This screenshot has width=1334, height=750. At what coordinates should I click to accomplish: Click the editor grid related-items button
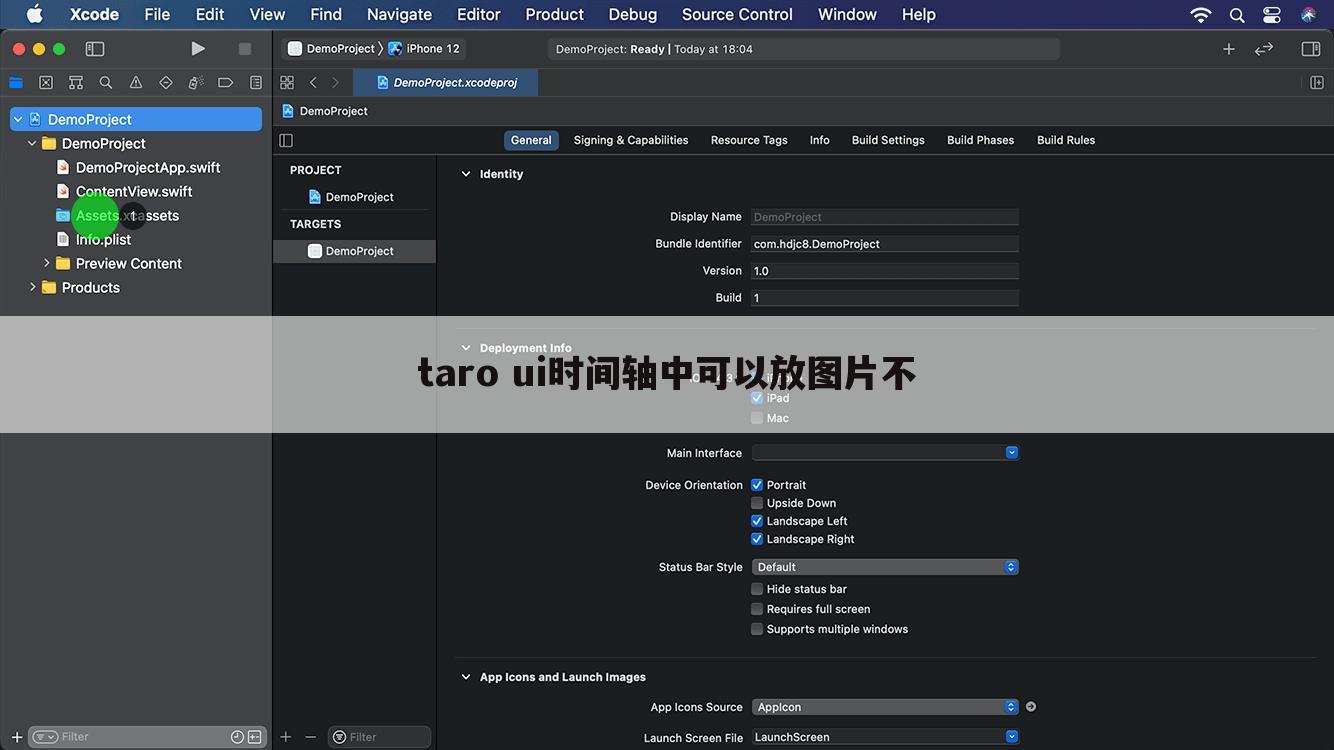[x=287, y=82]
